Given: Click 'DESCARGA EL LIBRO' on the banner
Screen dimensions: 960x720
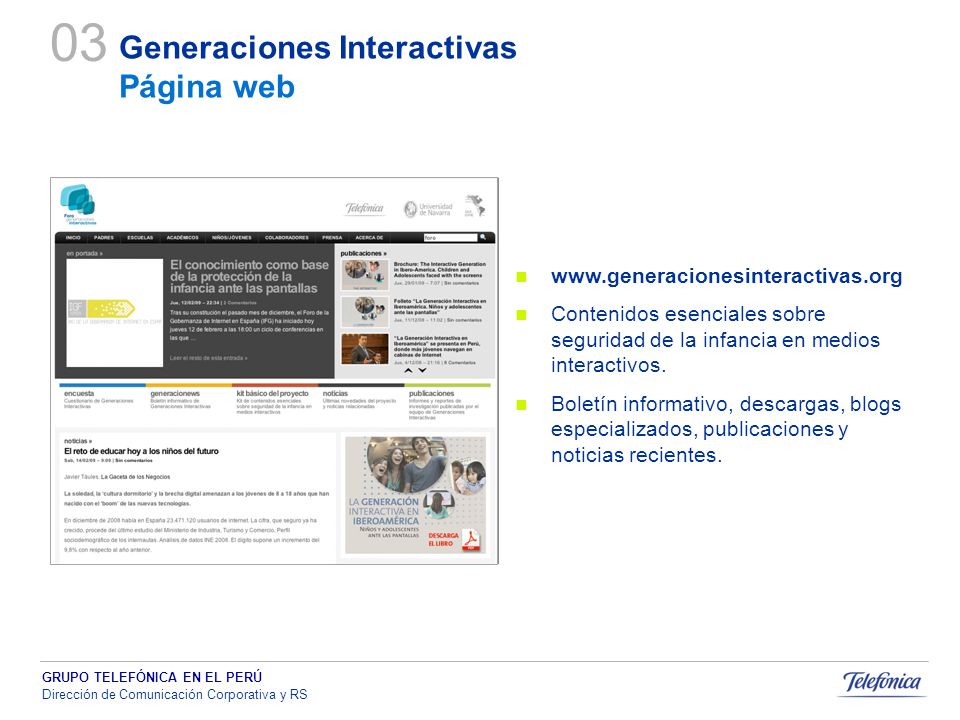Looking at the screenshot, I should point(443,539).
